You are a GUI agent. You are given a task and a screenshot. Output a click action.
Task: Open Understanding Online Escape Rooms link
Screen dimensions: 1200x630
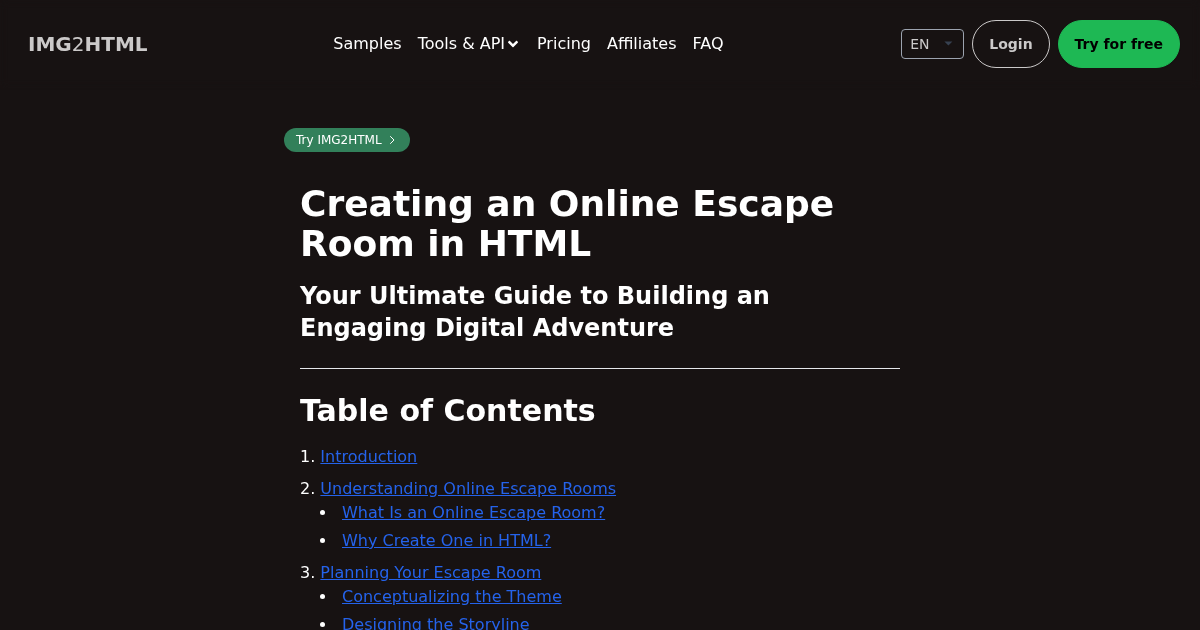coord(467,489)
